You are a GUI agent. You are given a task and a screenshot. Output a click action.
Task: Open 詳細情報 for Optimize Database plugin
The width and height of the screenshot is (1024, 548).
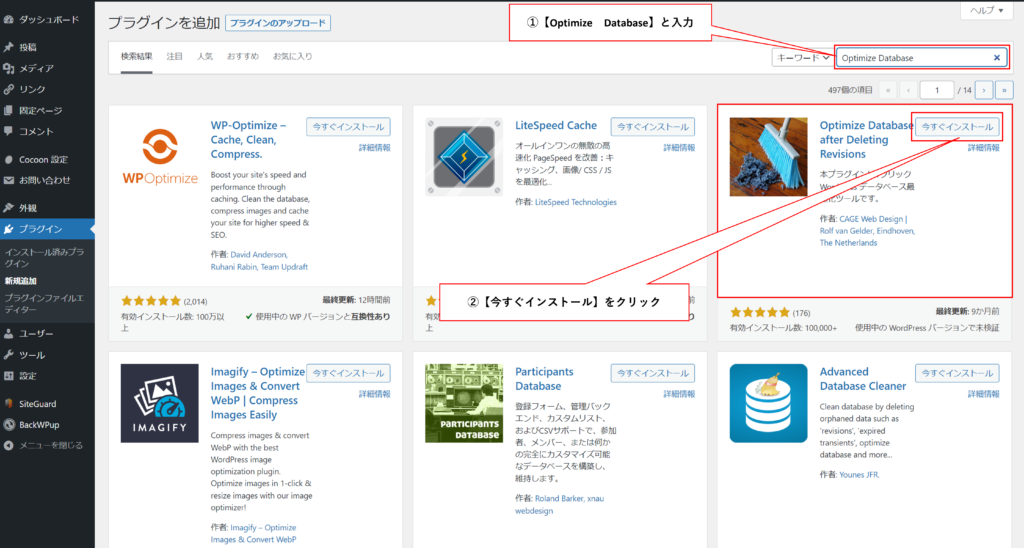[984, 148]
